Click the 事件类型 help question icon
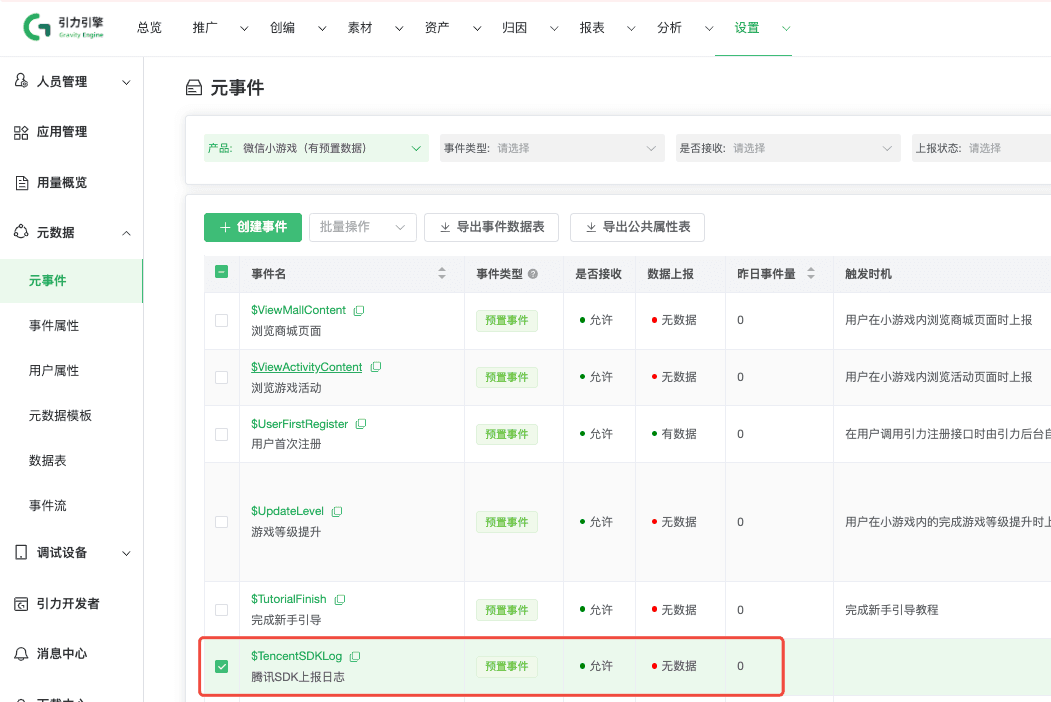 [x=533, y=274]
